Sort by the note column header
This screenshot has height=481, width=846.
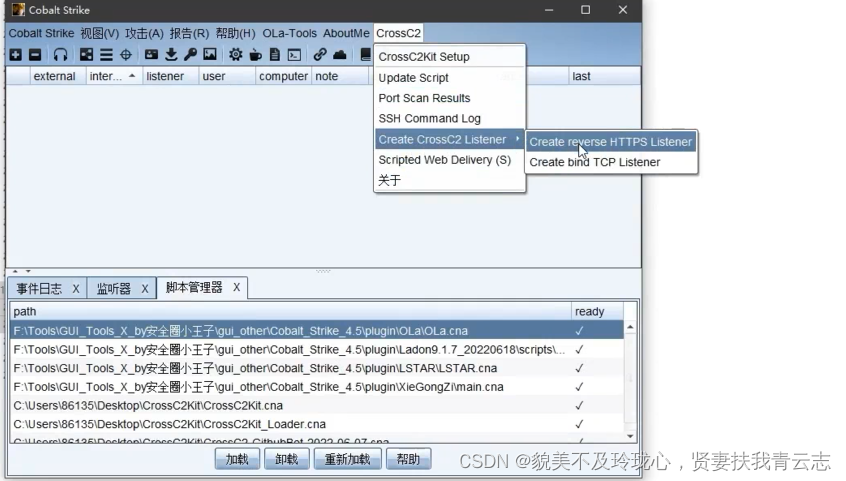[340, 77]
